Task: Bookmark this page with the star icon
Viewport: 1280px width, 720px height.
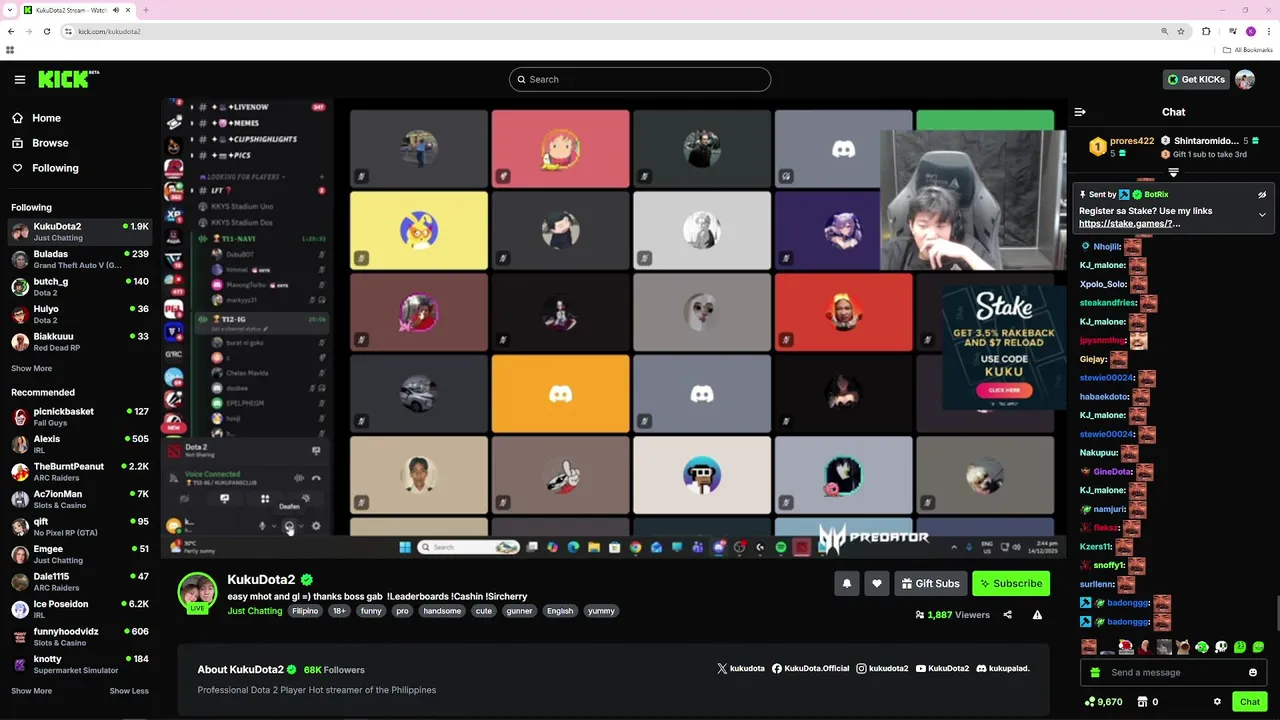Action: pyautogui.click(x=1181, y=31)
